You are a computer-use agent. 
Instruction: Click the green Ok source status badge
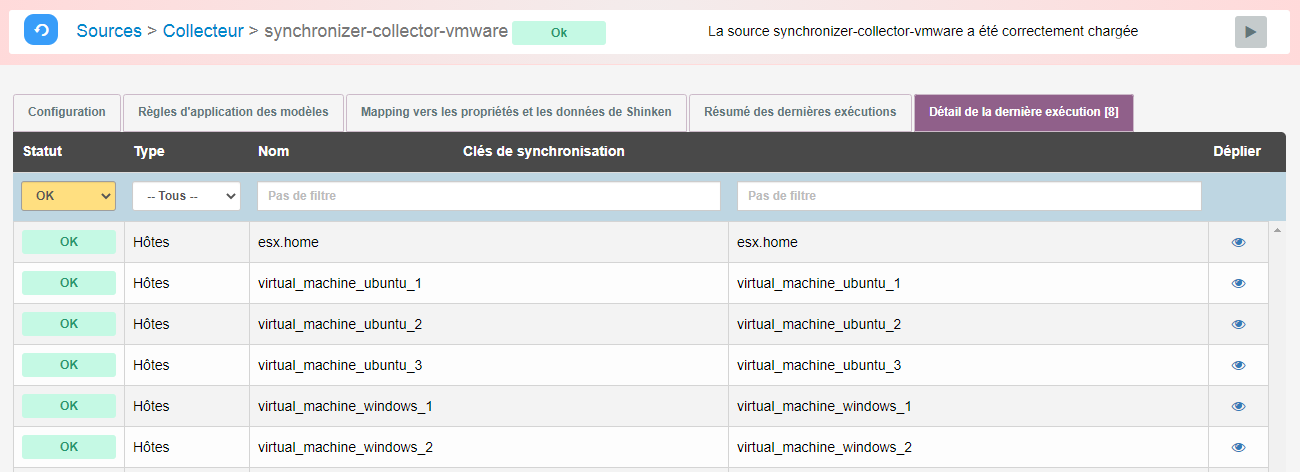click(559, 33)
